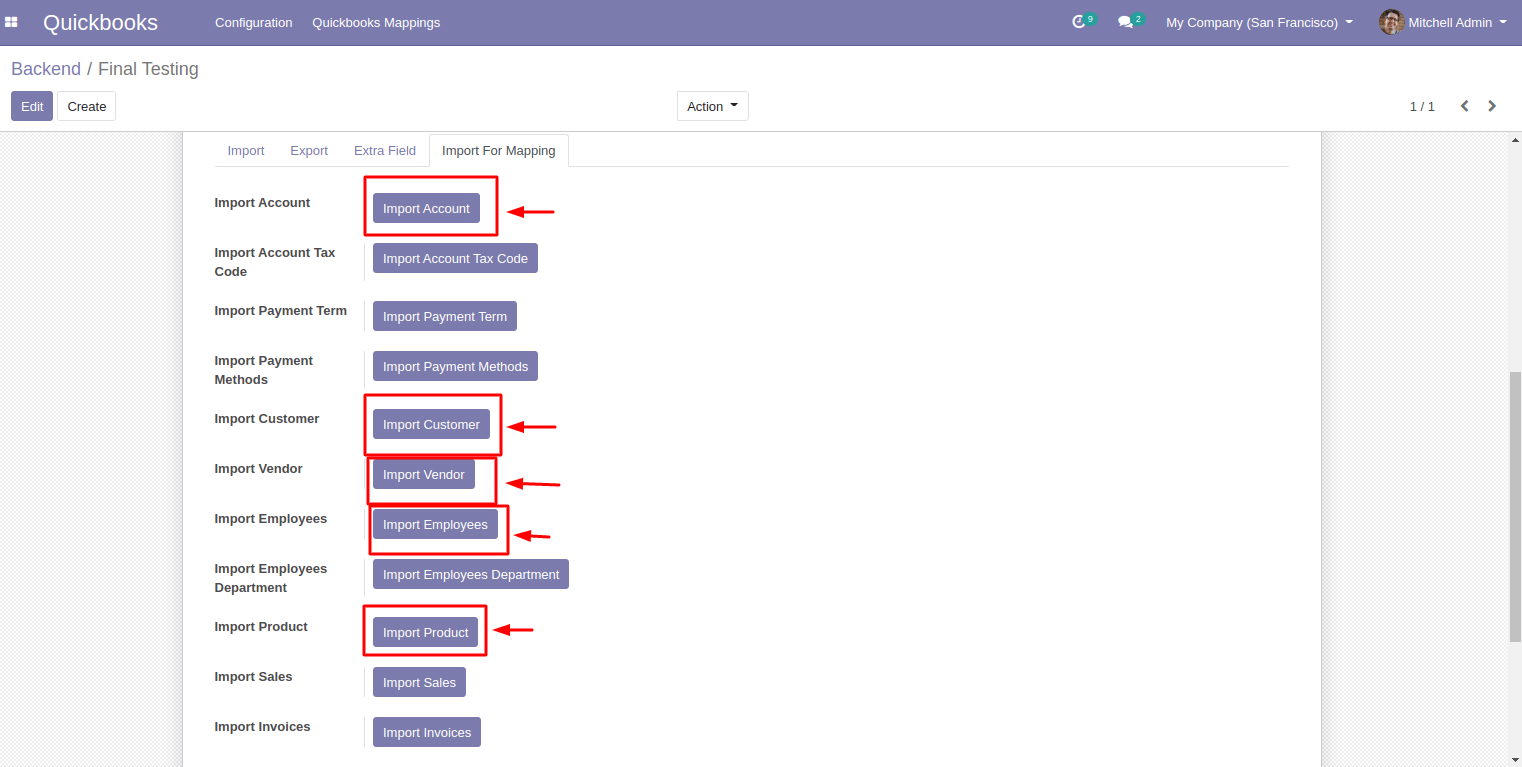Open the Action dropdown
The width and height of the screenshot is (1522, 767).
click(712, 105)
